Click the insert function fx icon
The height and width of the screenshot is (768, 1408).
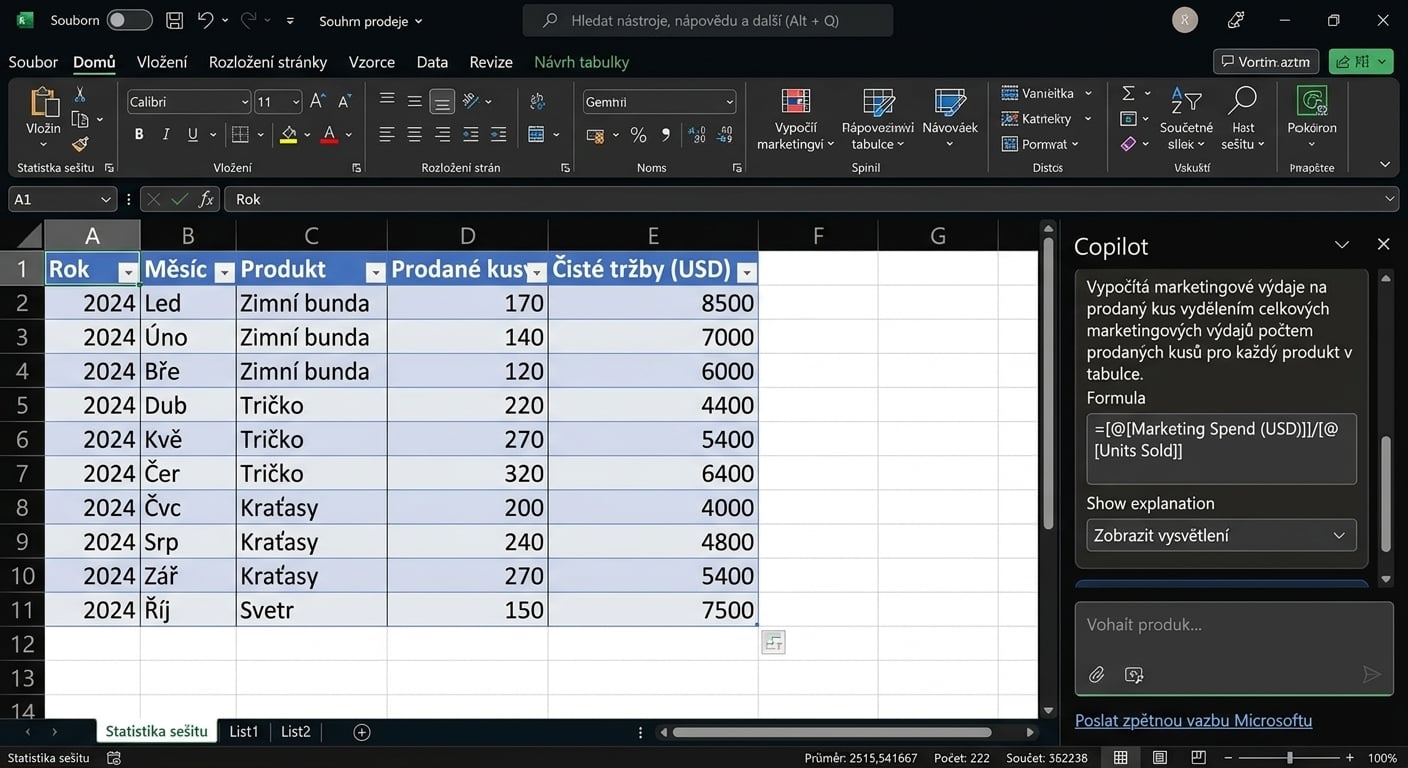pos(206,199)
